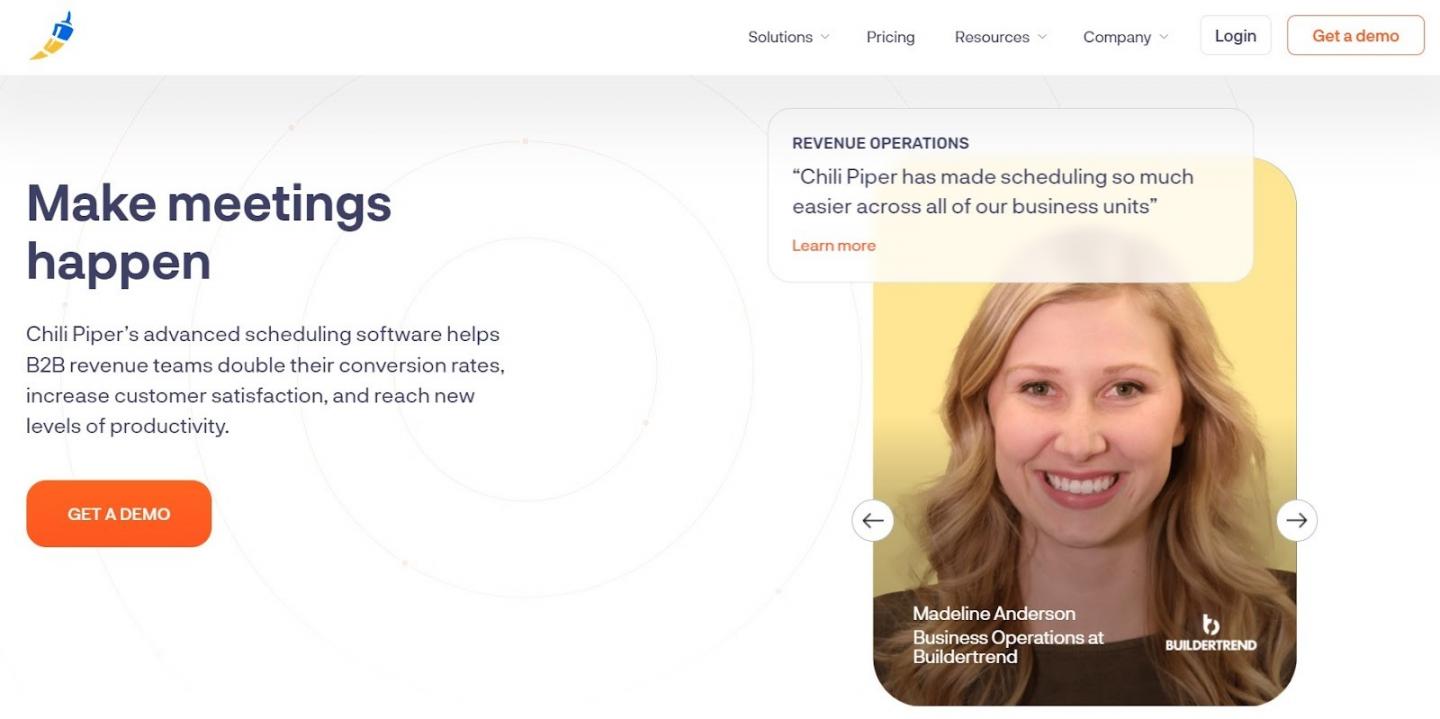
Task: Click the Login button
Action: tap(1236, 35)
